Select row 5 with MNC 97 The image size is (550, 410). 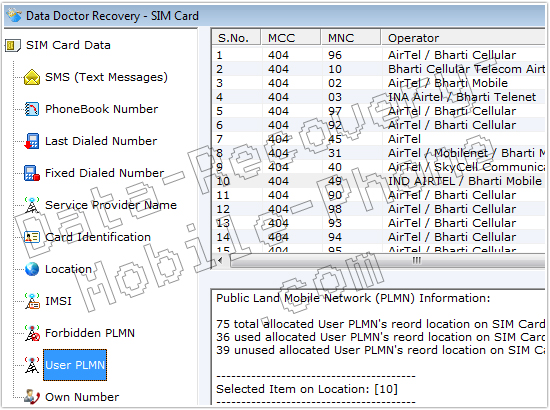click(378, 111)
